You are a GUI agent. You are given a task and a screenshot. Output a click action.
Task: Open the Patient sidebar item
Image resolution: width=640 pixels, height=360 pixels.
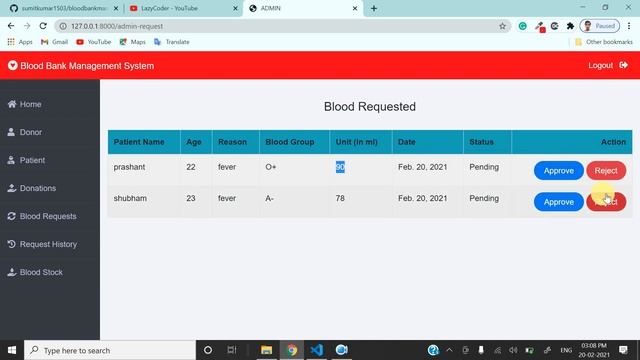[x=26, y=160]
